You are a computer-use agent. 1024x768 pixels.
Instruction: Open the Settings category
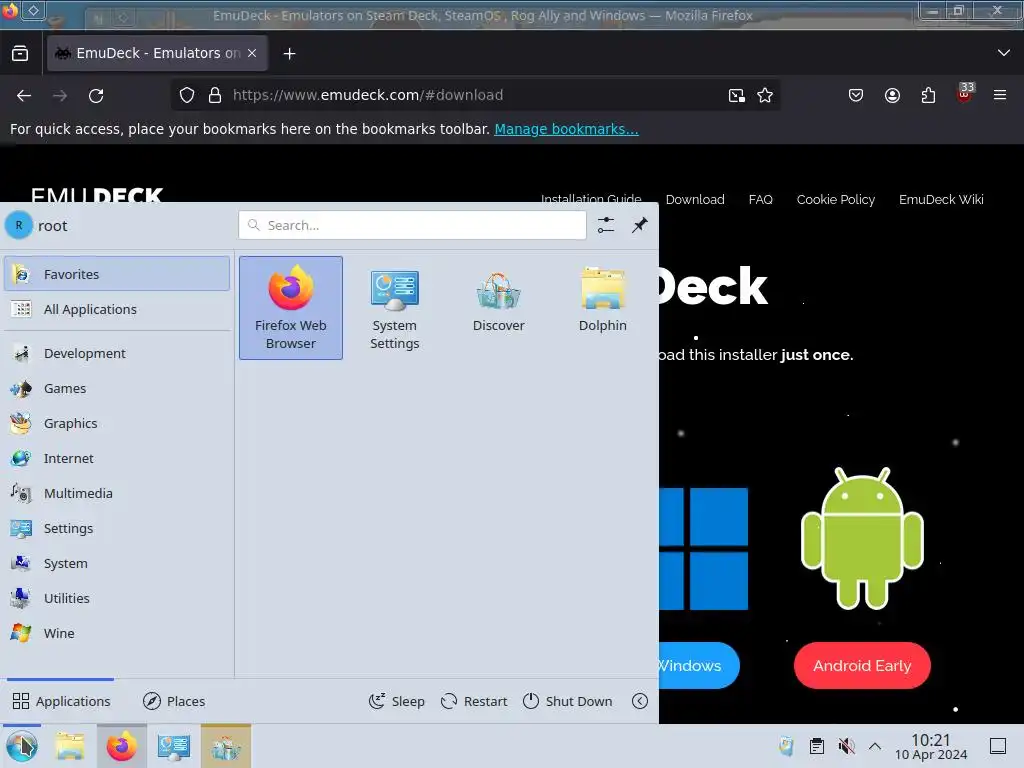(x=117, y=528)
